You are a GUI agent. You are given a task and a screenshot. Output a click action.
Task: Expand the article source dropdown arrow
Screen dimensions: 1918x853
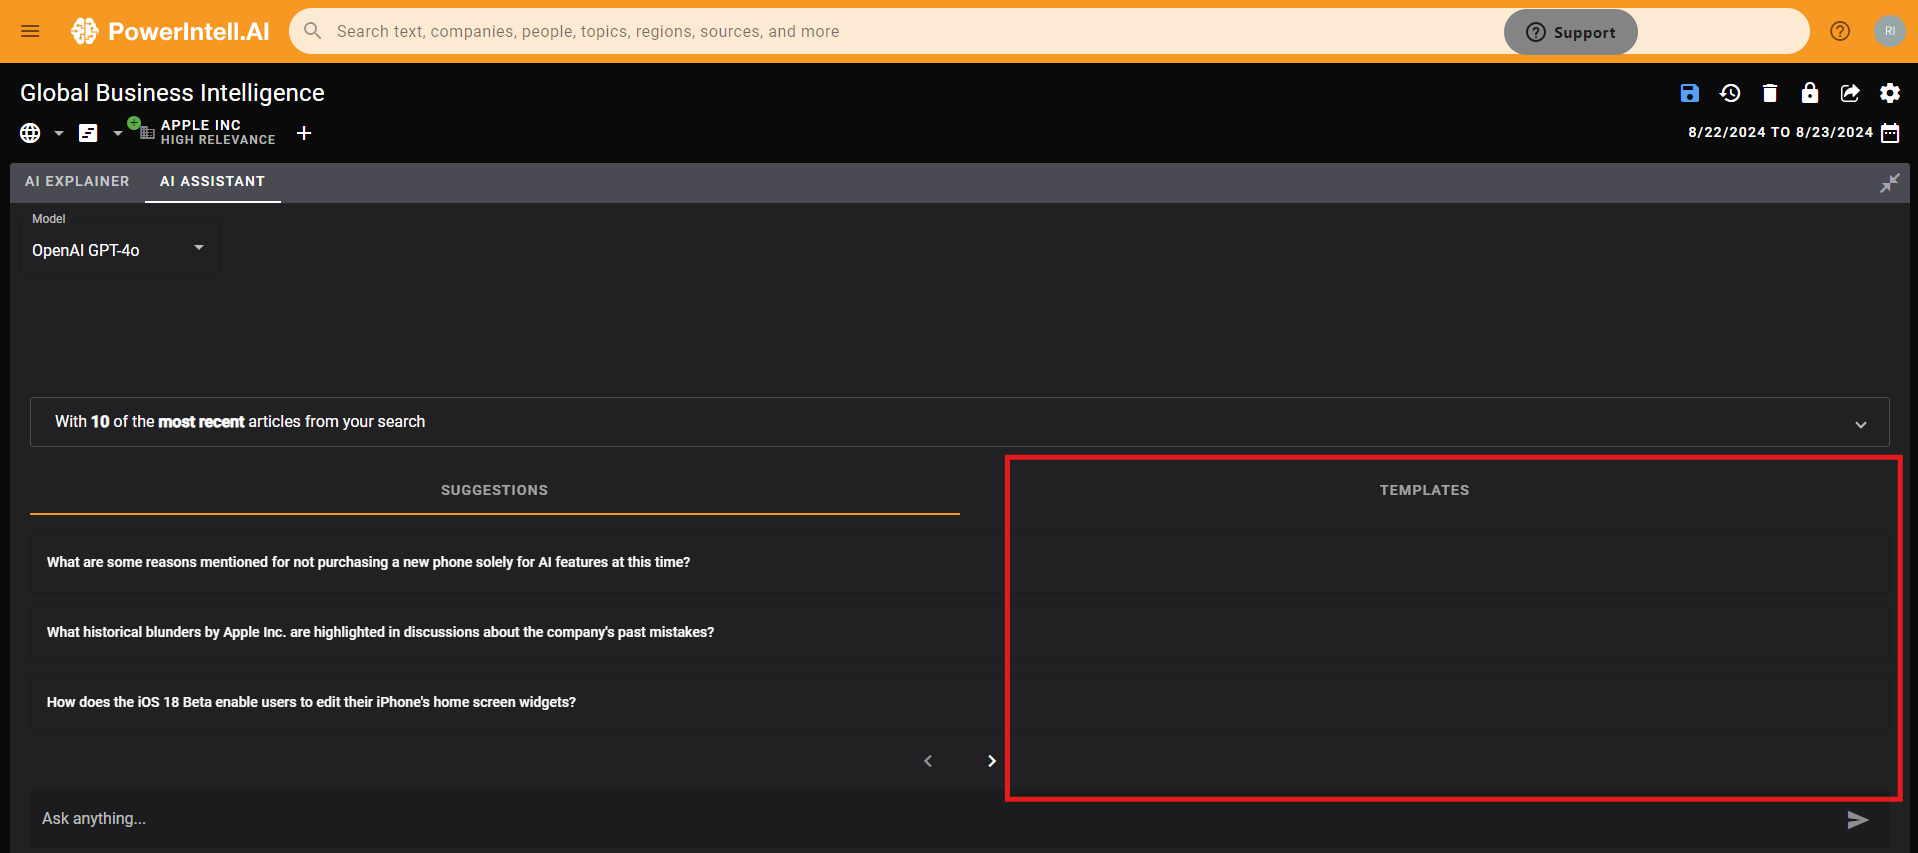tap(117, 133)
